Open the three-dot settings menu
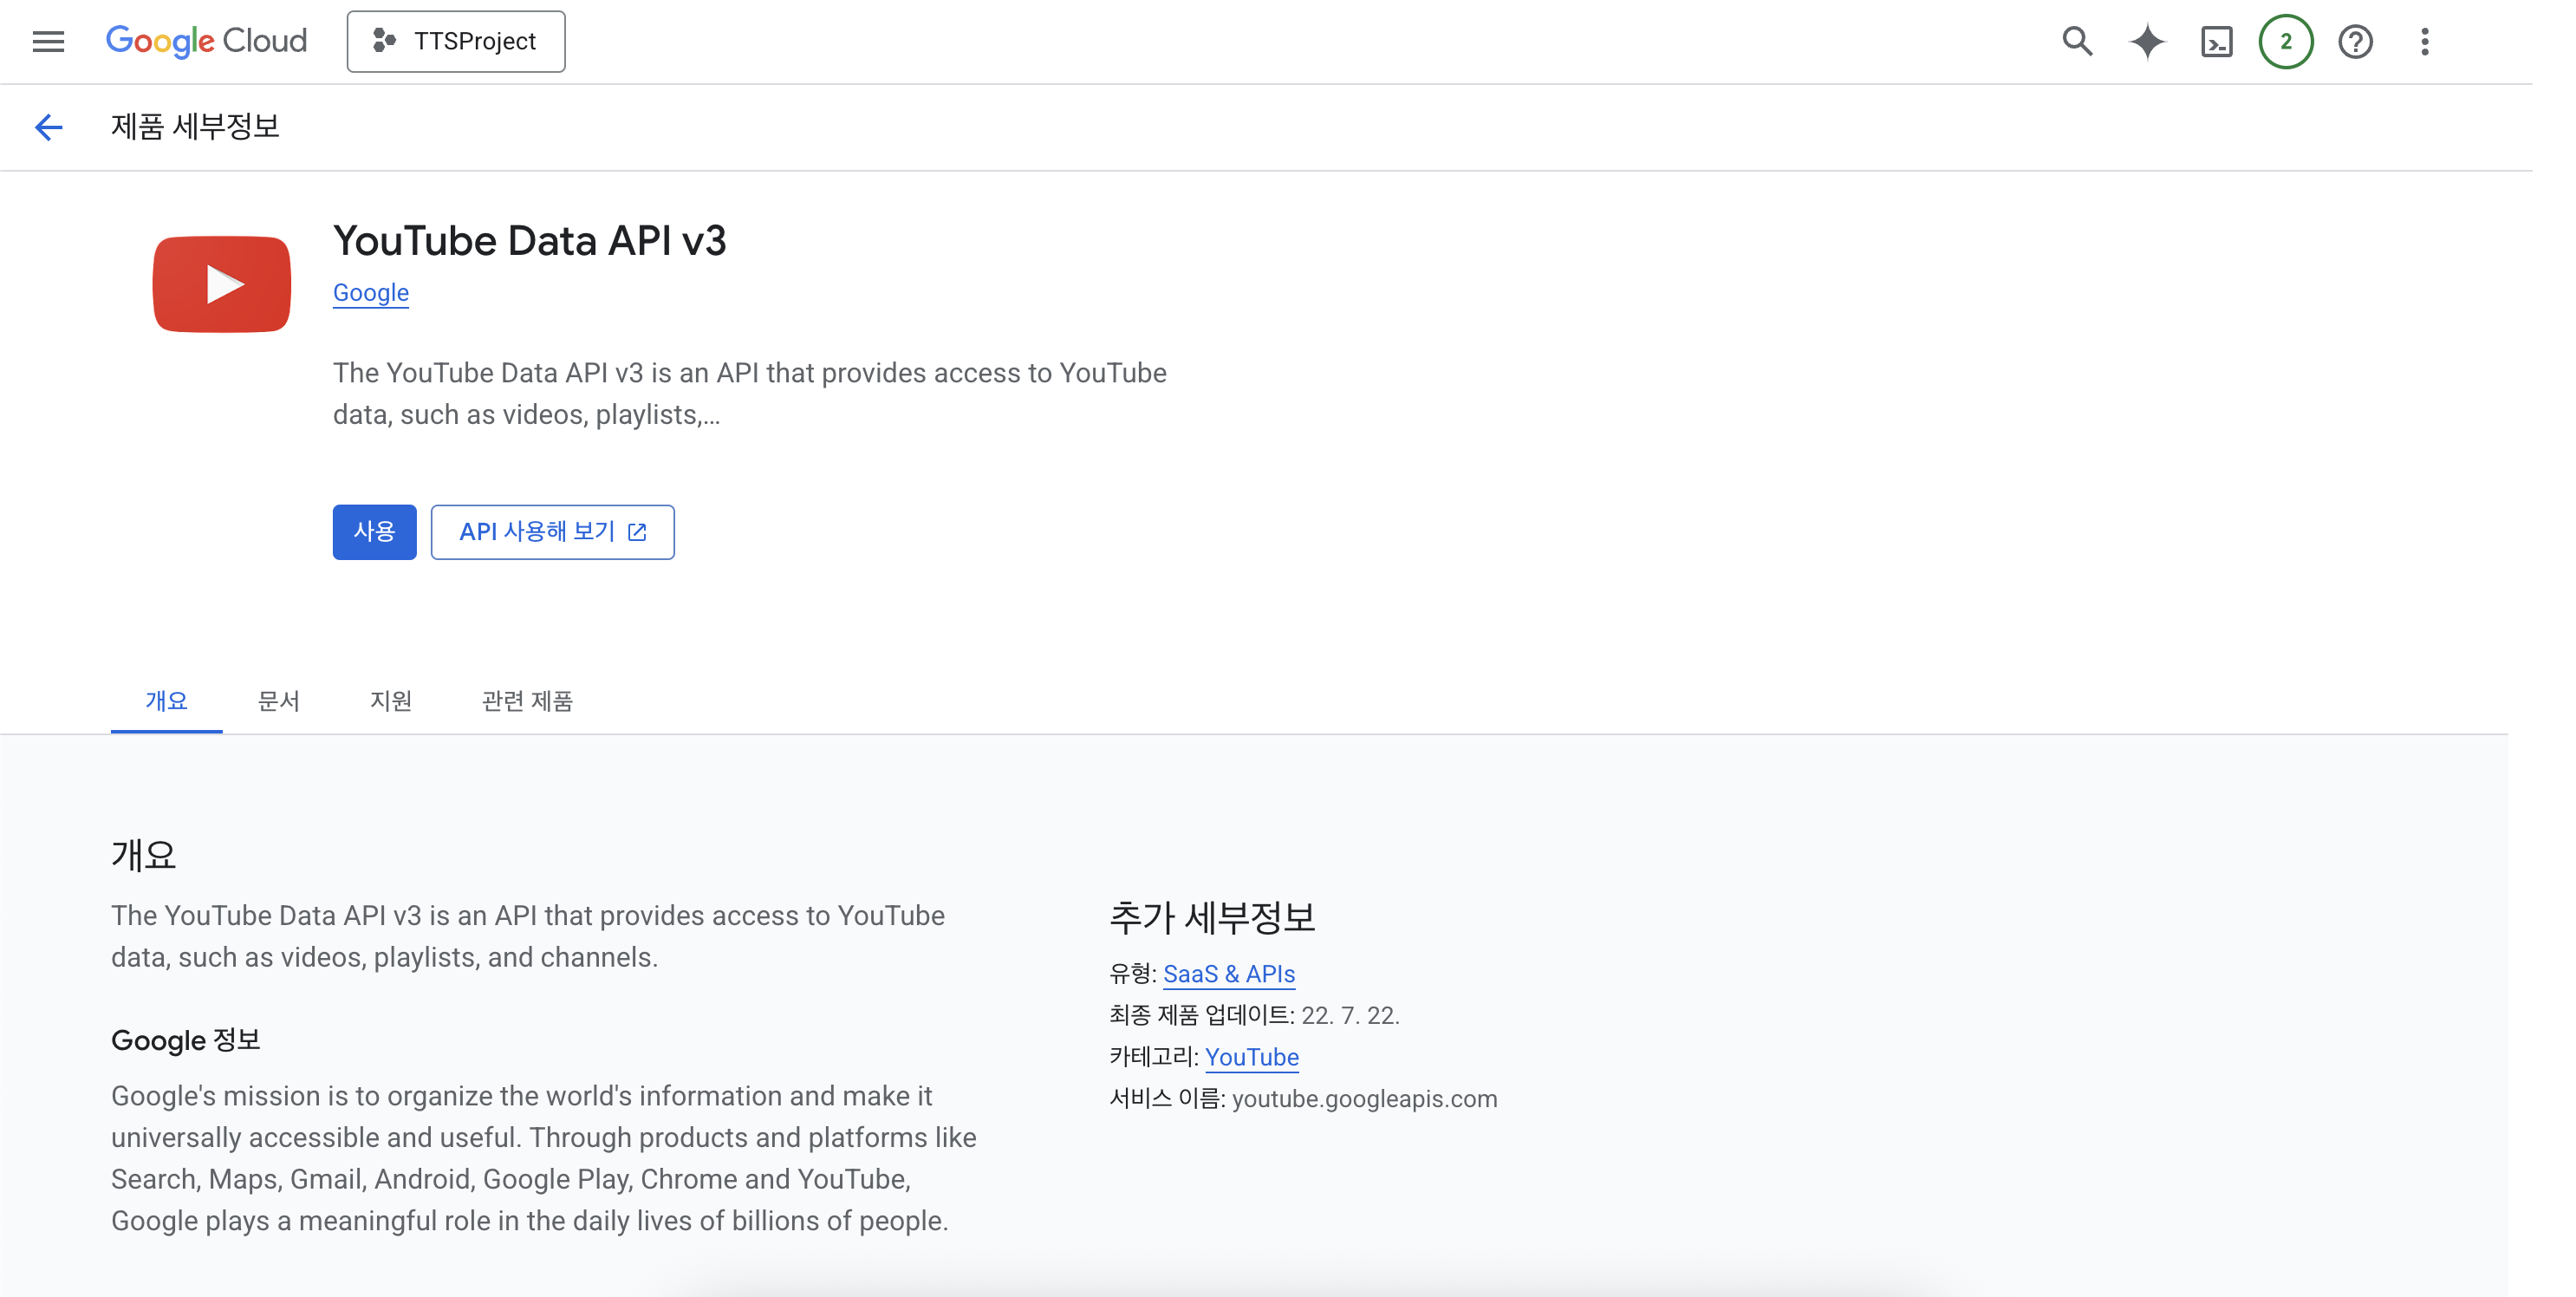2576x1297 pixels. click(x=2425, y=41)
